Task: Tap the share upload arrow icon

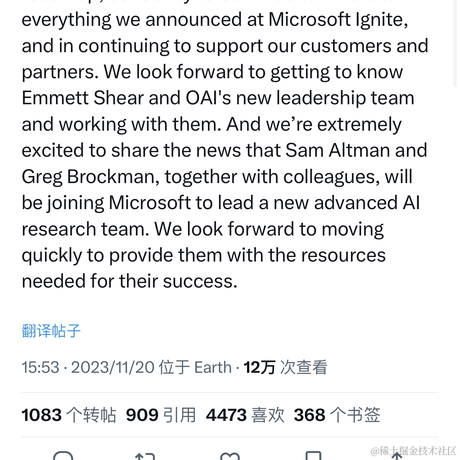Action: pyautogui.click(x=397, y=455)
